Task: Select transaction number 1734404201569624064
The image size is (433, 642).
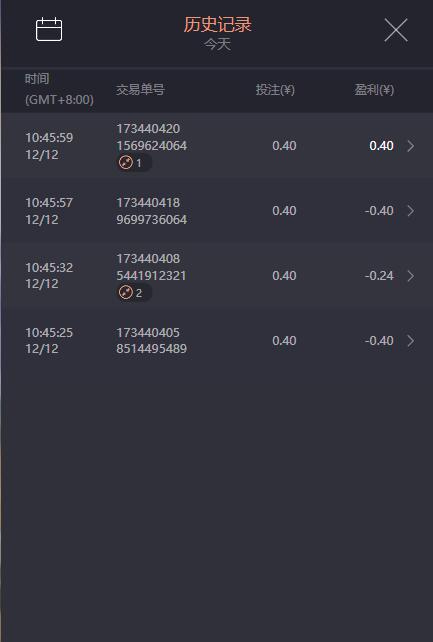Action: tap(151, 137)
